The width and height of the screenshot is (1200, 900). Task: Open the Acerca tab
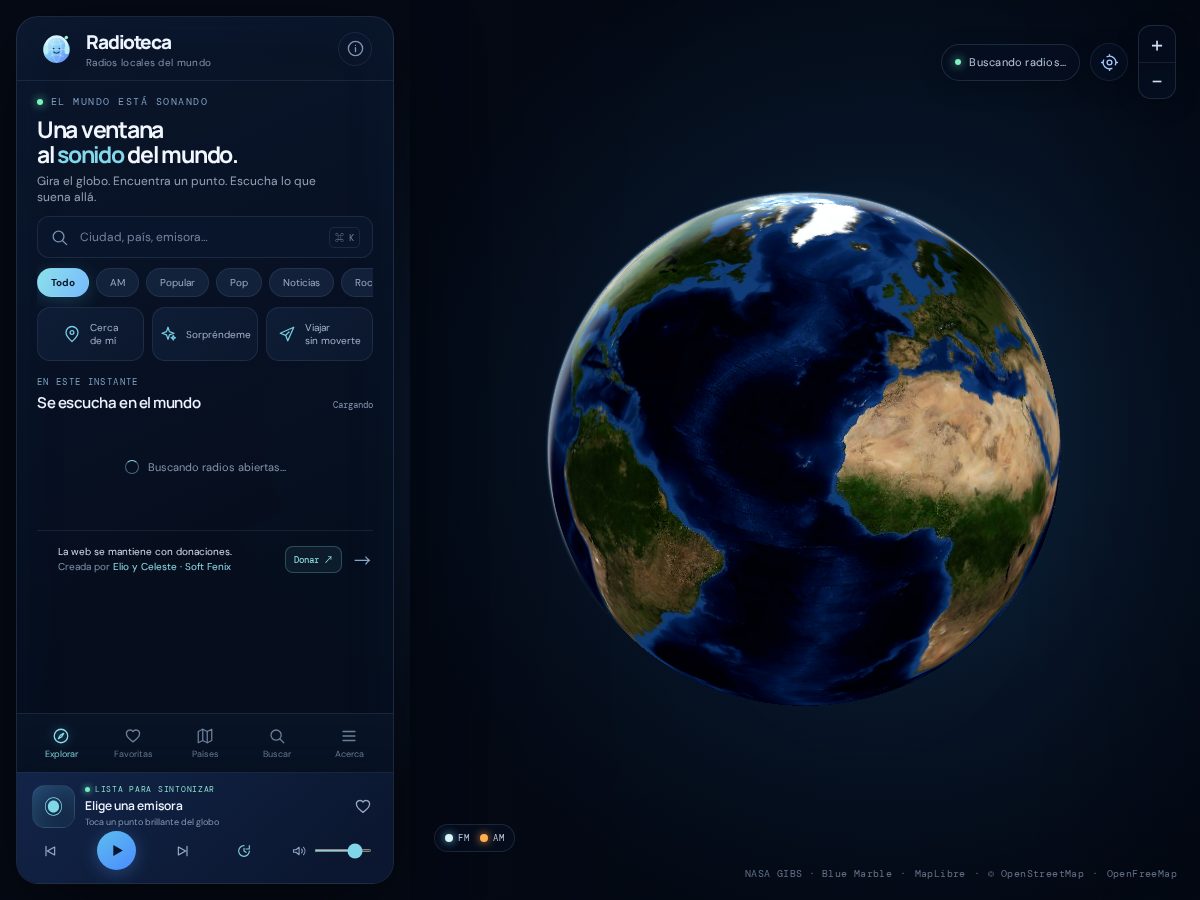pos(349,743)
